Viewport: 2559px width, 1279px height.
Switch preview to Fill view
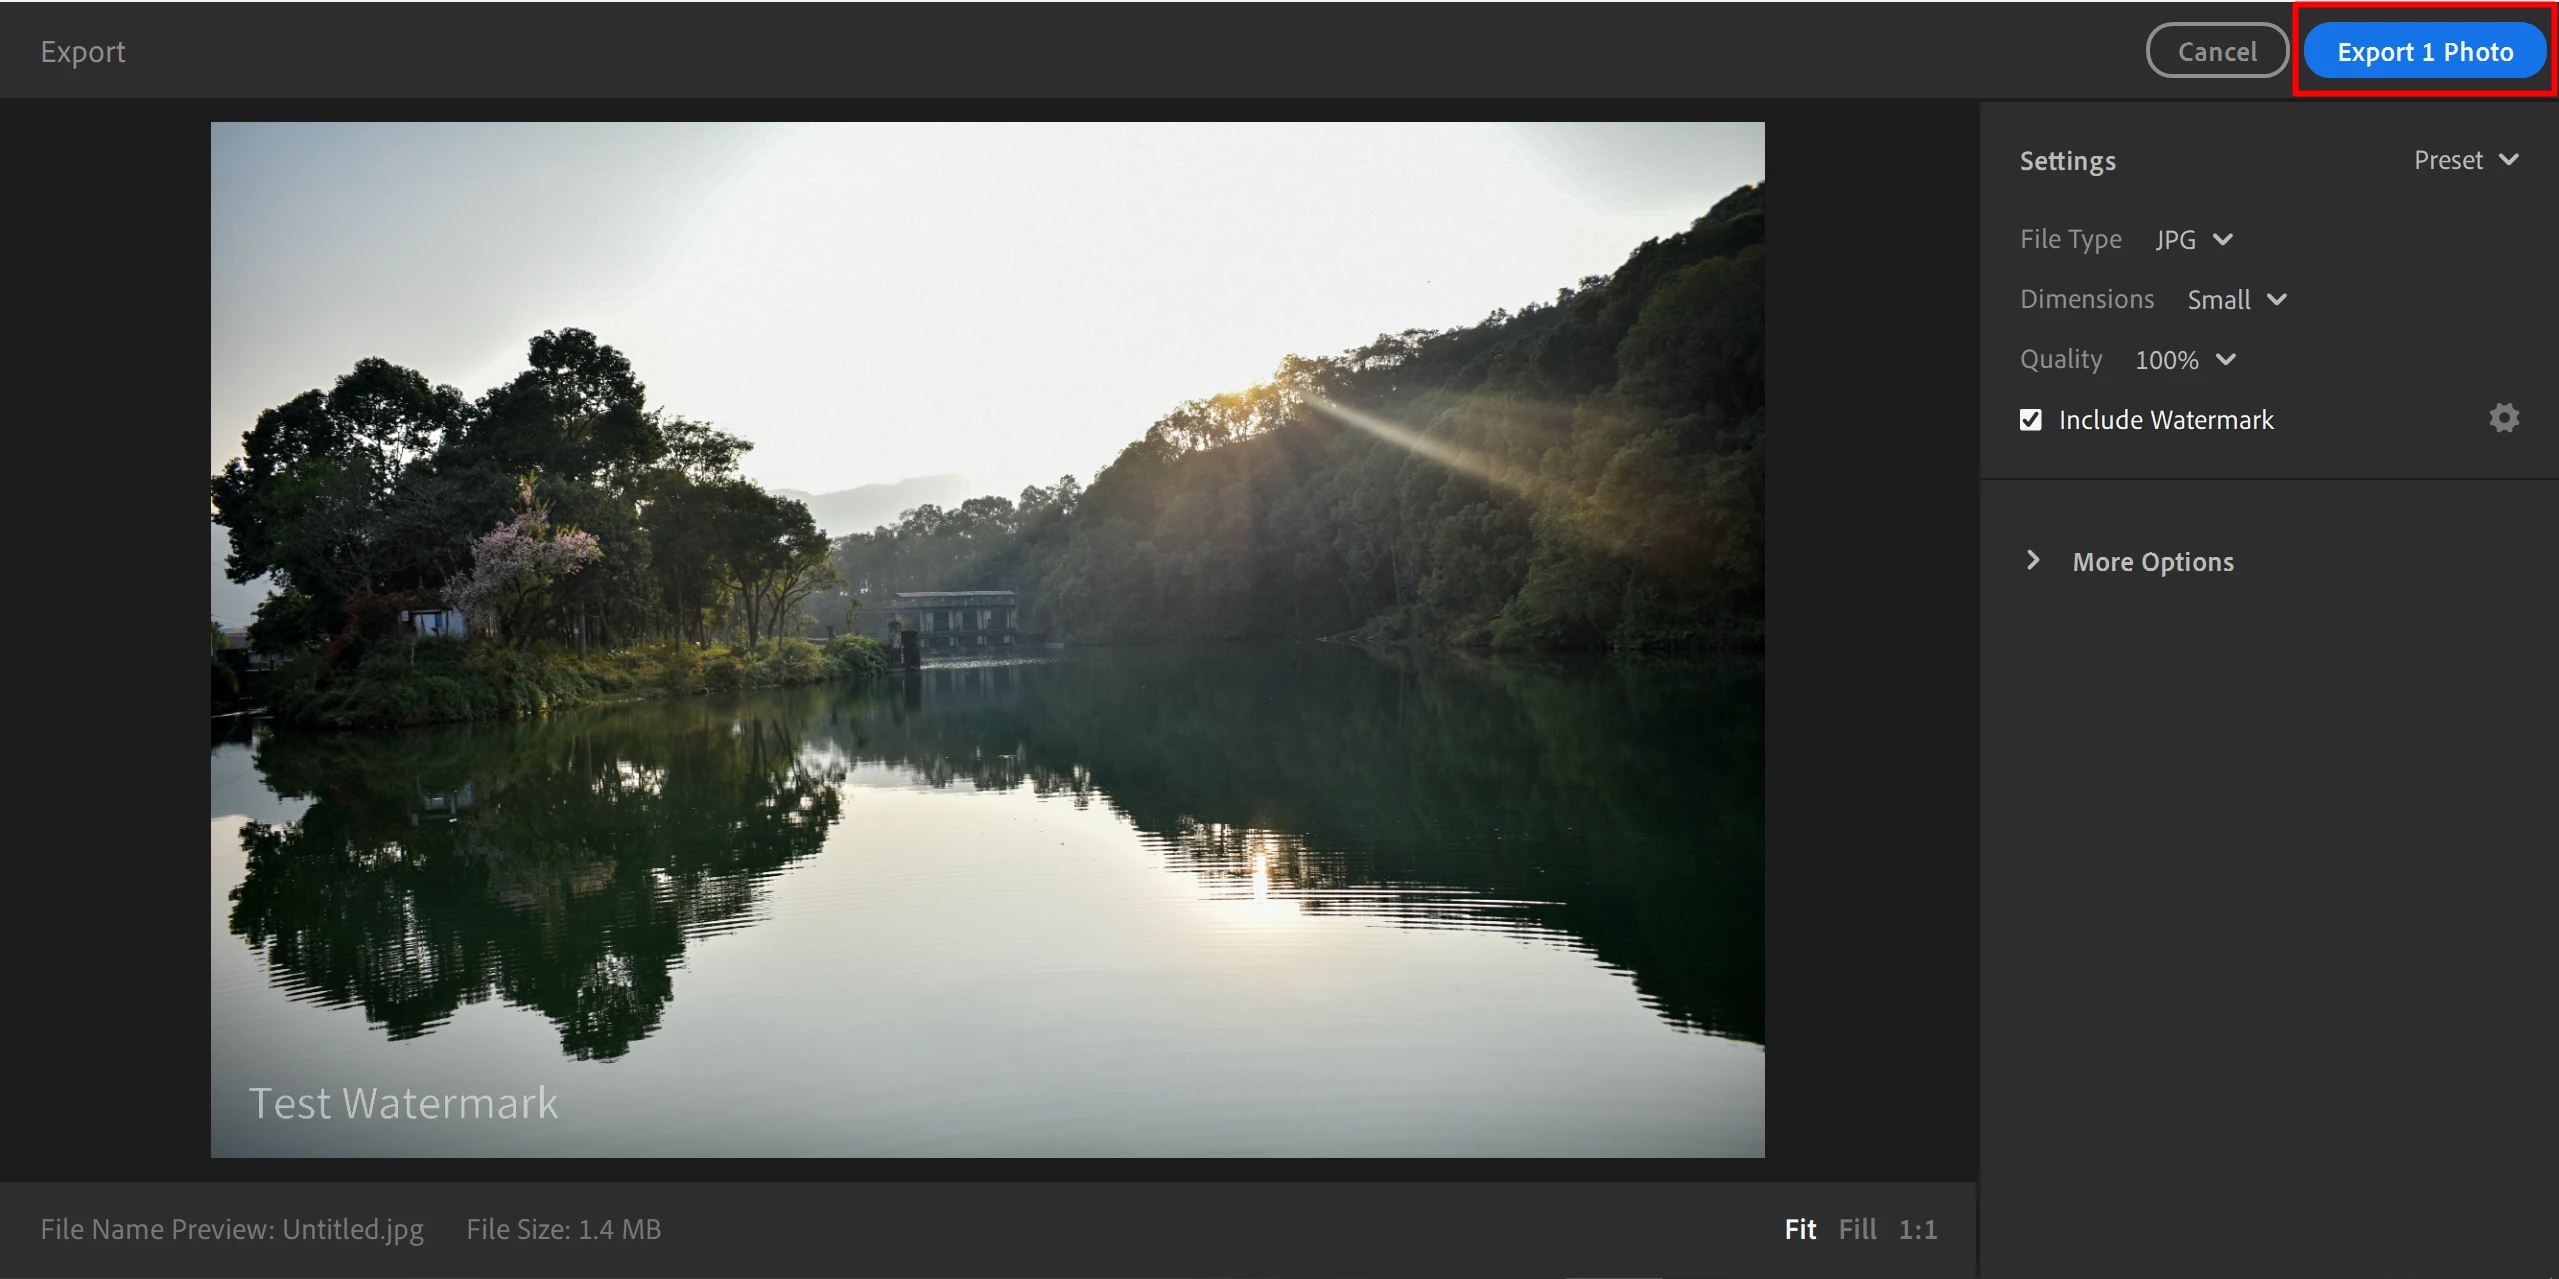[1857, 1229]
